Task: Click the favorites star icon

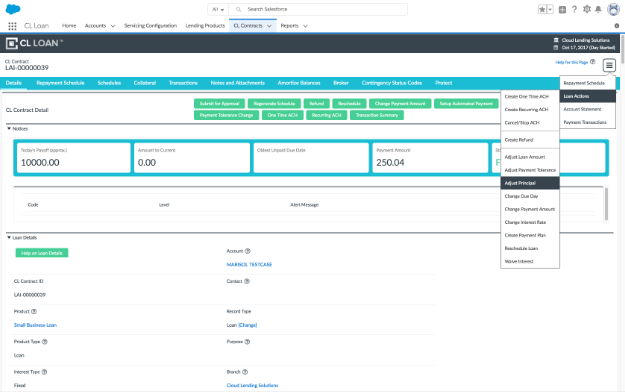Action: click(x=542, y=9)
